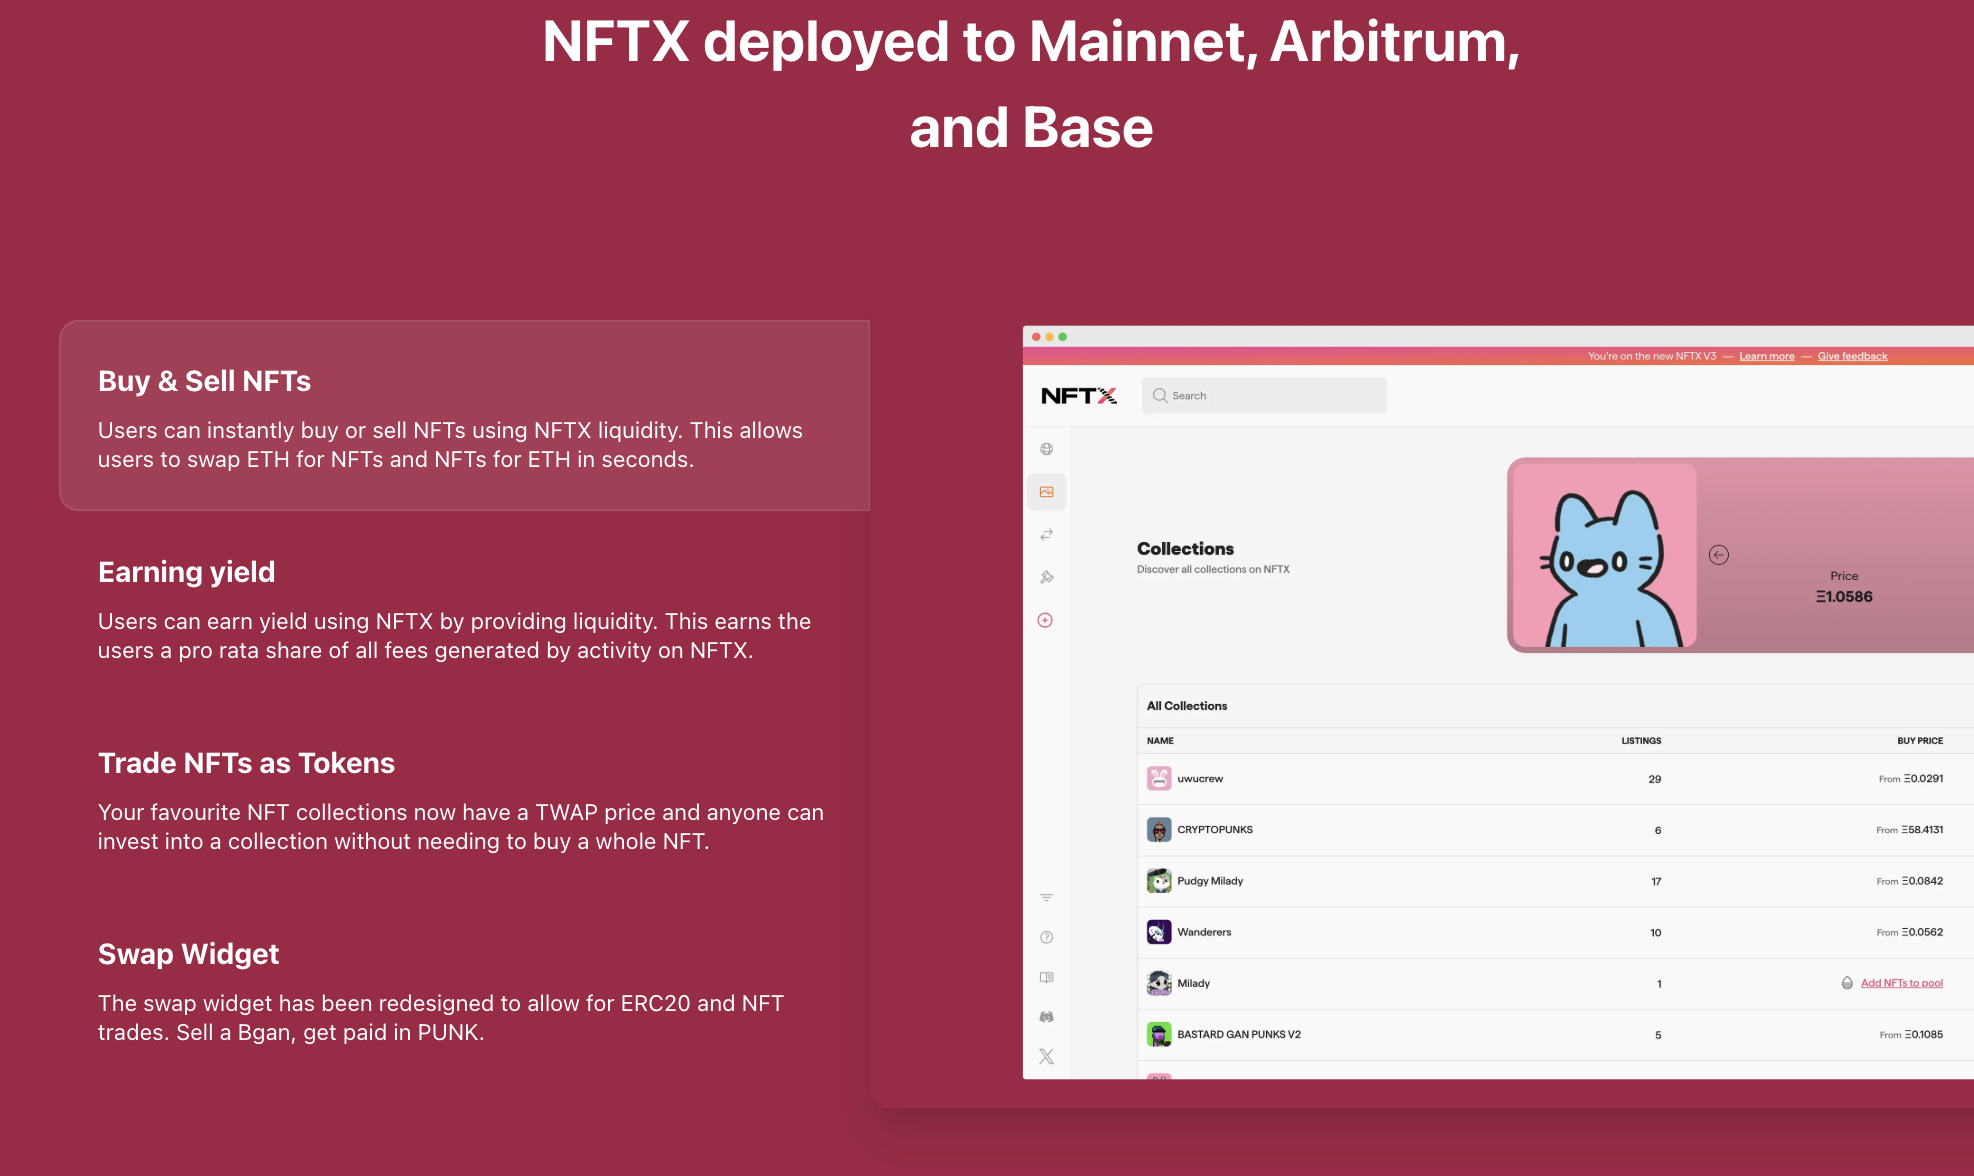
Task: Click the Discord icon in sidebar
Action: tap(1046, 1017)
